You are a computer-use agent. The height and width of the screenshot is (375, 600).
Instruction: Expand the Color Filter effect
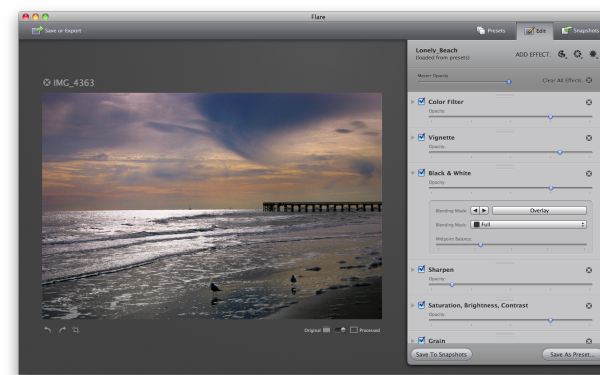pos(412,102)
